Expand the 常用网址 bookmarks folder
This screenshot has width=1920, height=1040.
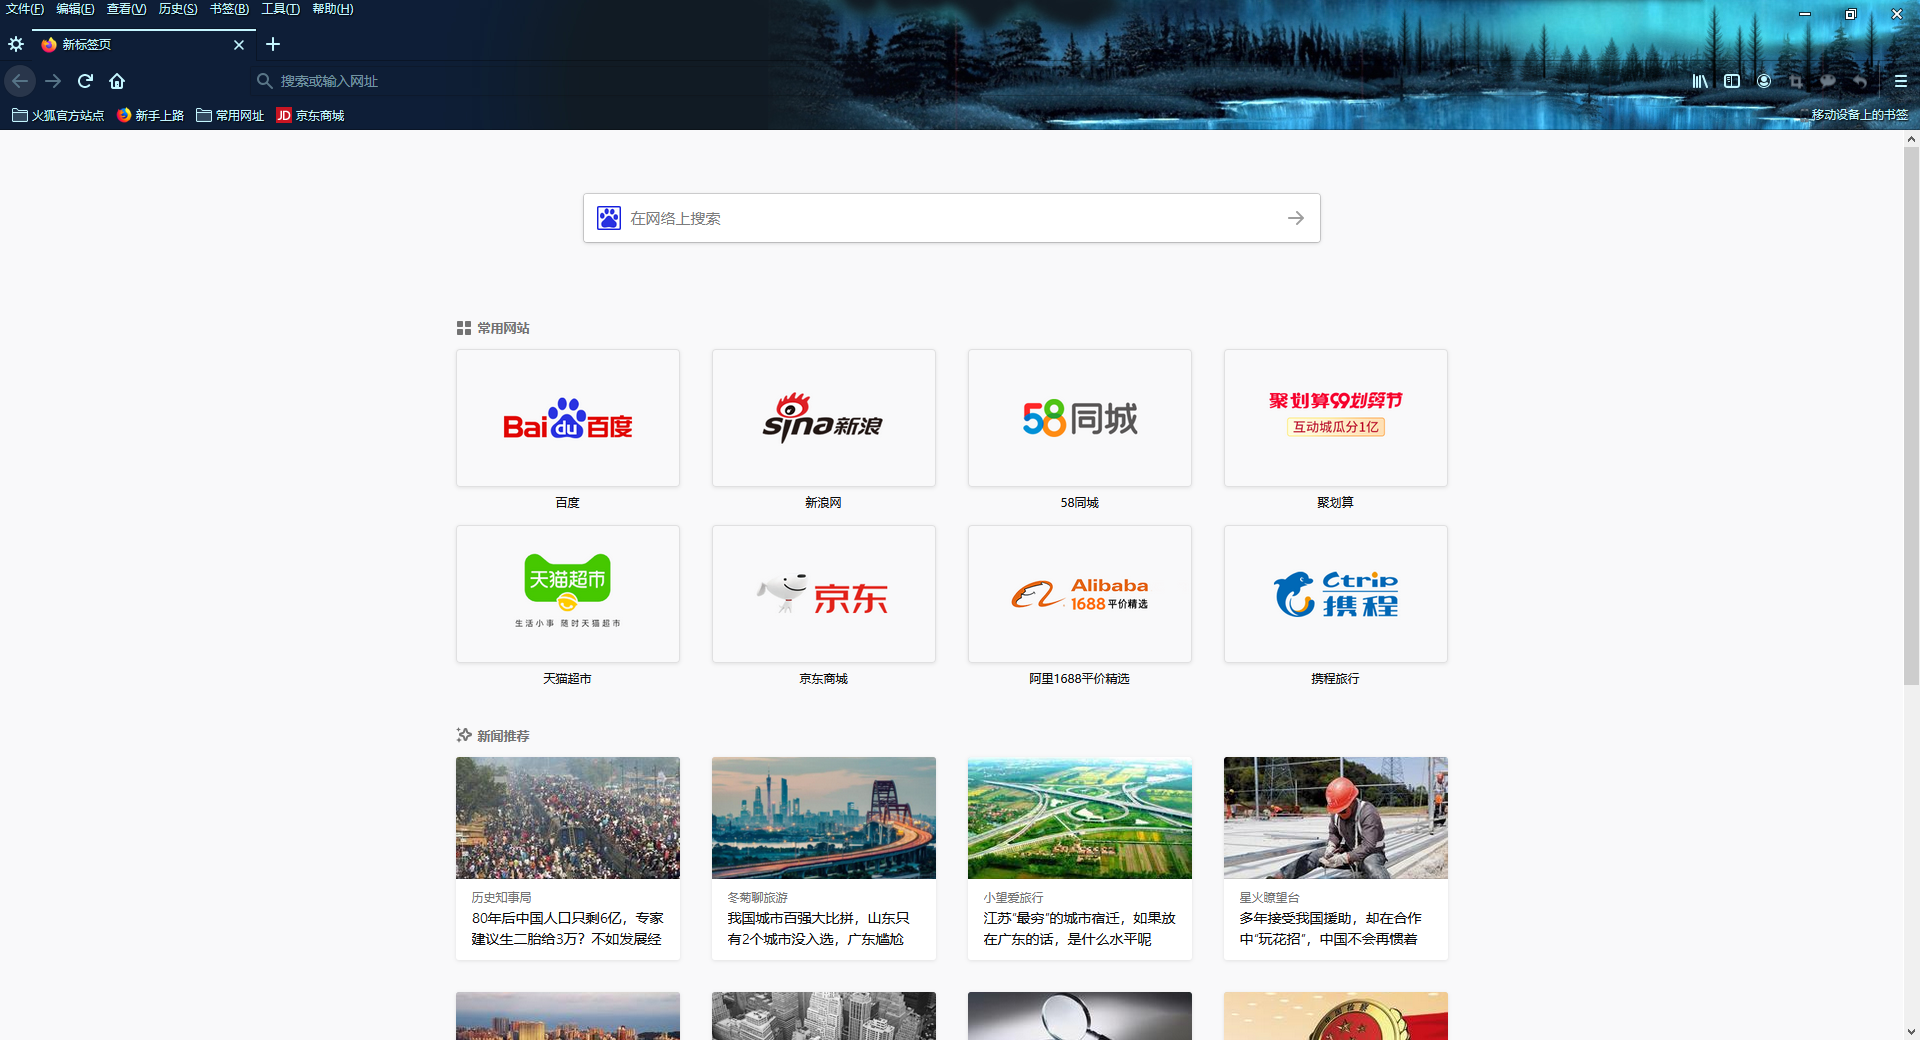230,116
